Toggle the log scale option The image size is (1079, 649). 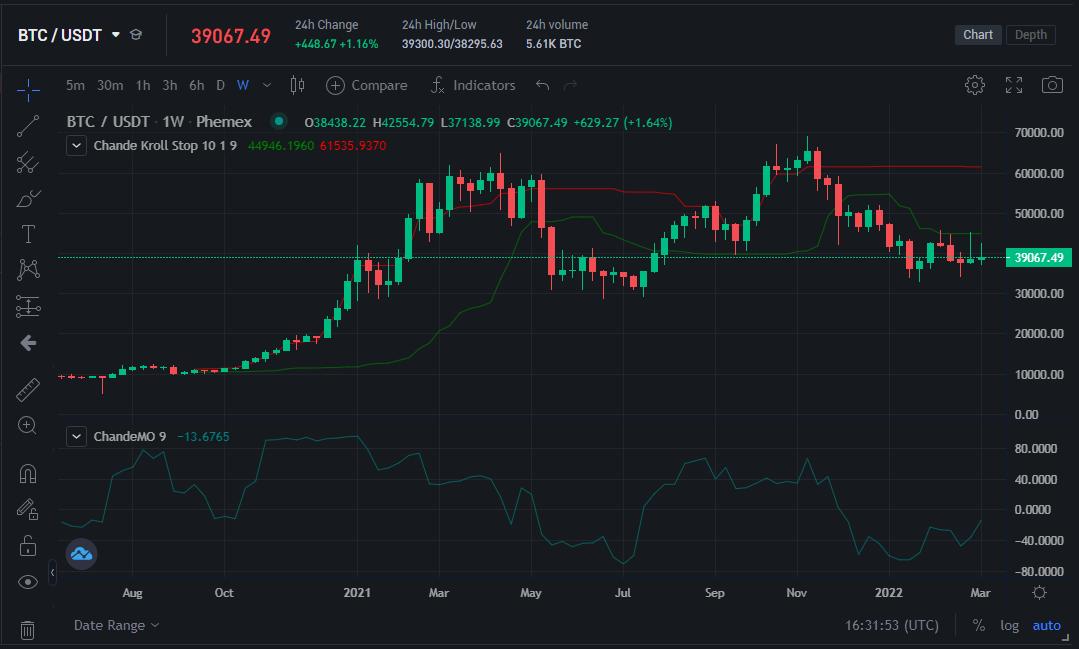(1010, 625)
